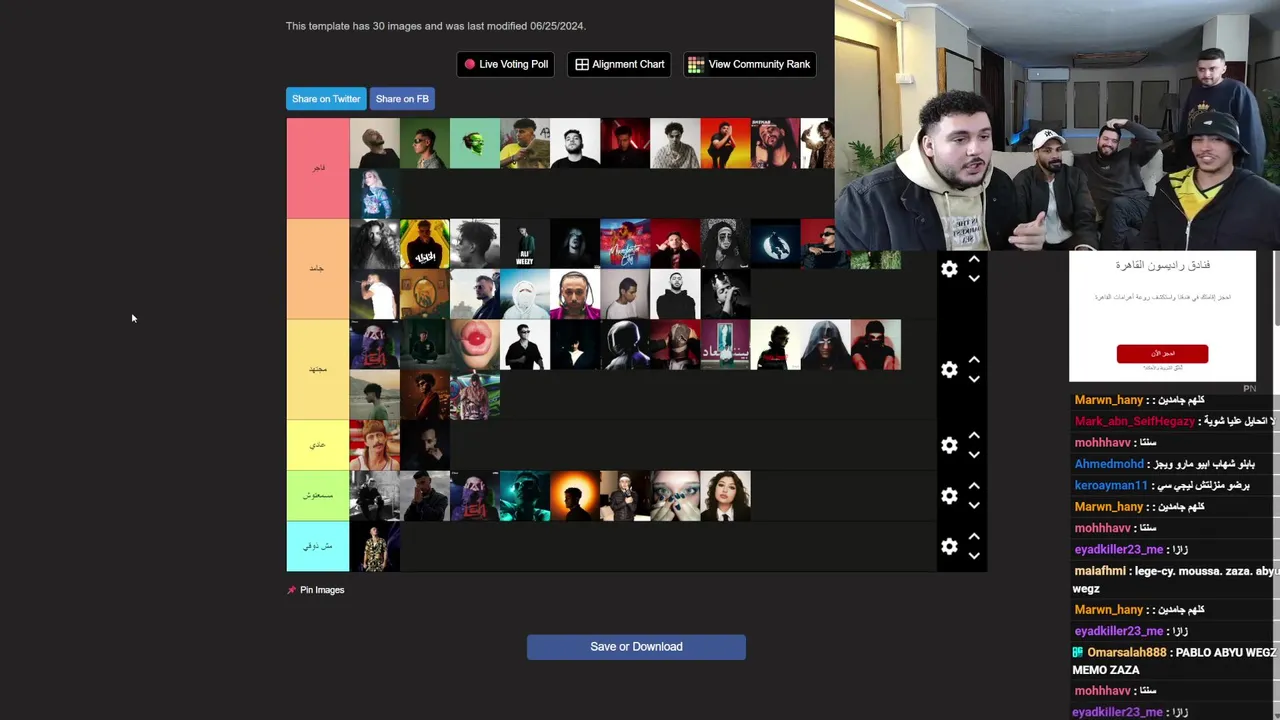
Task: Click the chat panel scrollbar
Action: tap(1276, 286)
